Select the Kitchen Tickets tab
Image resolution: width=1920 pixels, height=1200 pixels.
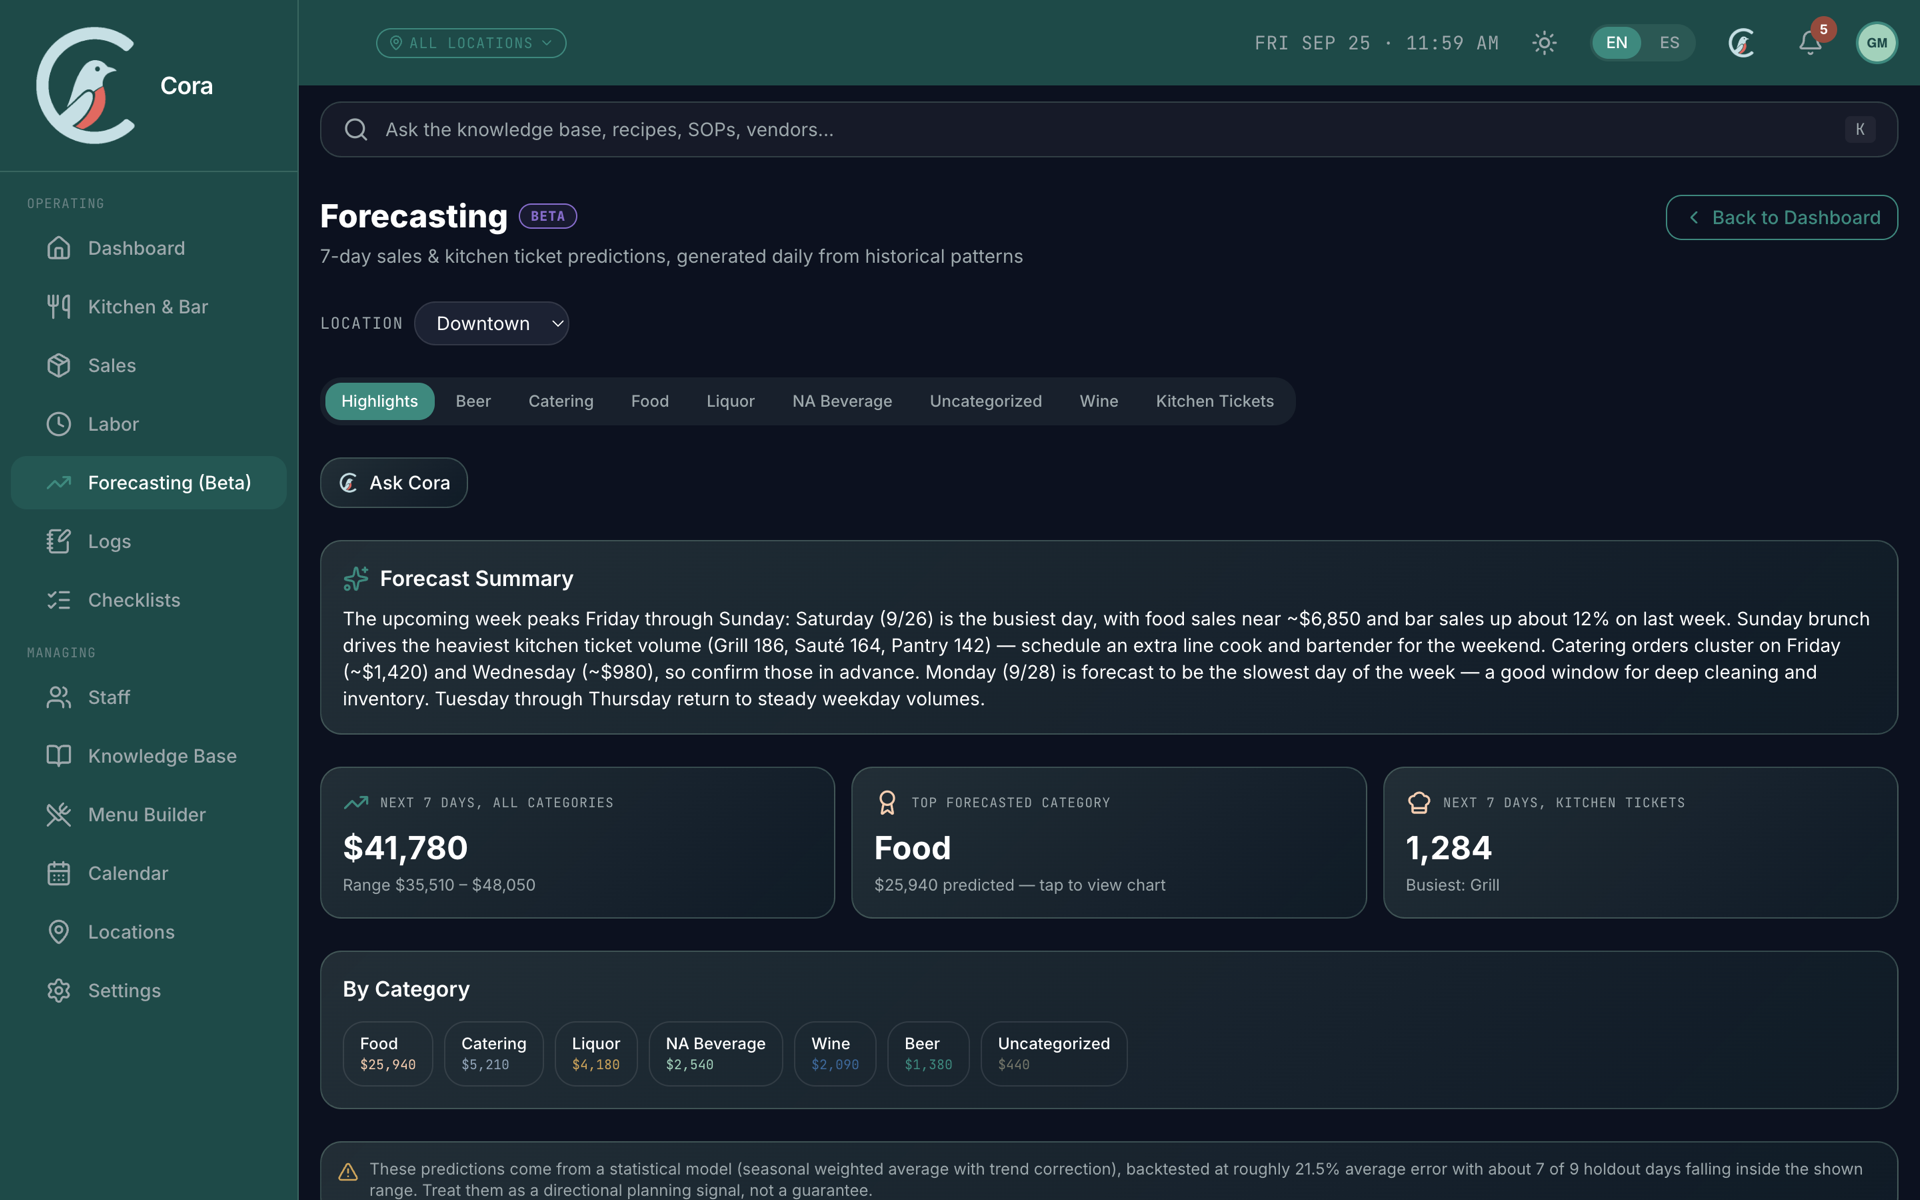pyautogui.click(x=1214, y=401)
